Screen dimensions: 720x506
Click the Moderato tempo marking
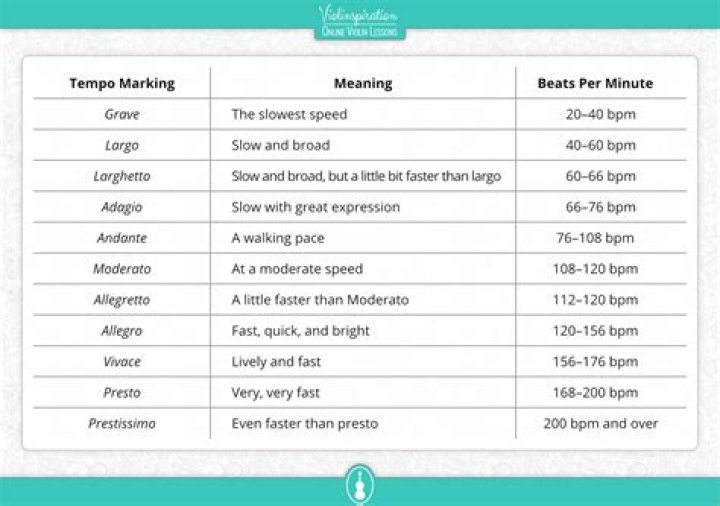[x=122, y=269]
